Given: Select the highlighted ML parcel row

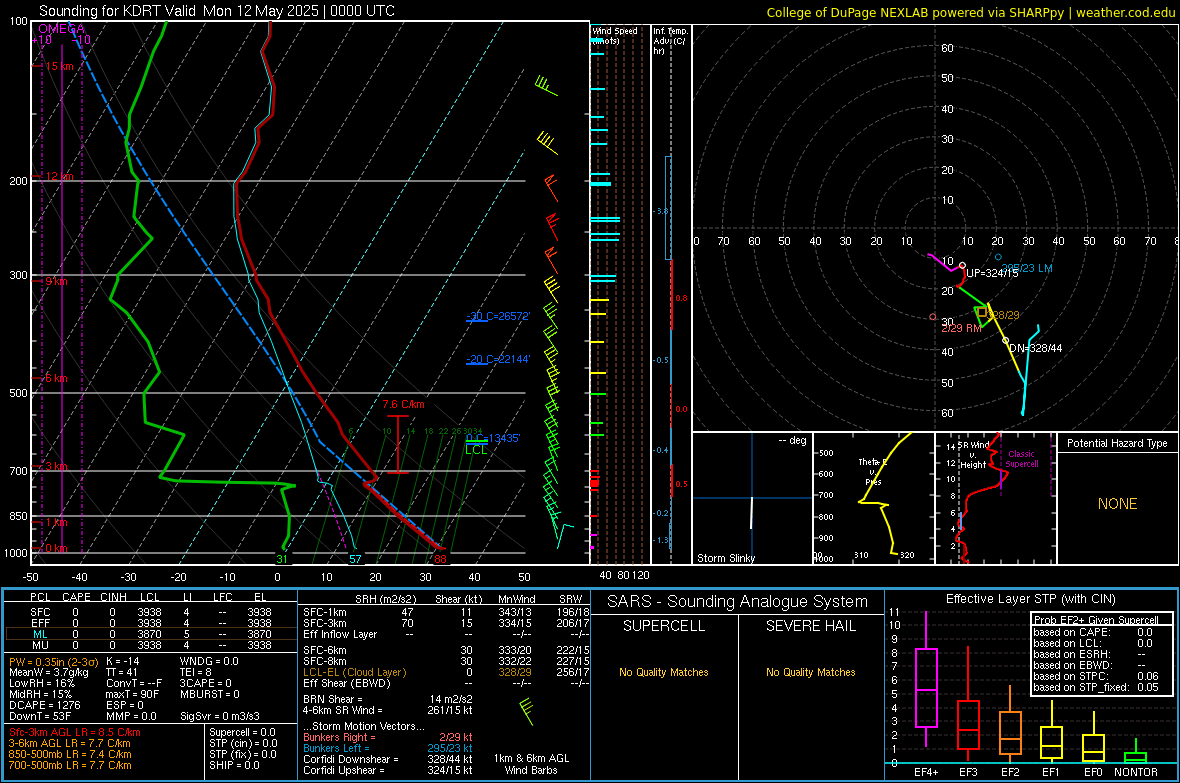Looking at the screenshot, I should tap(151, 634).
